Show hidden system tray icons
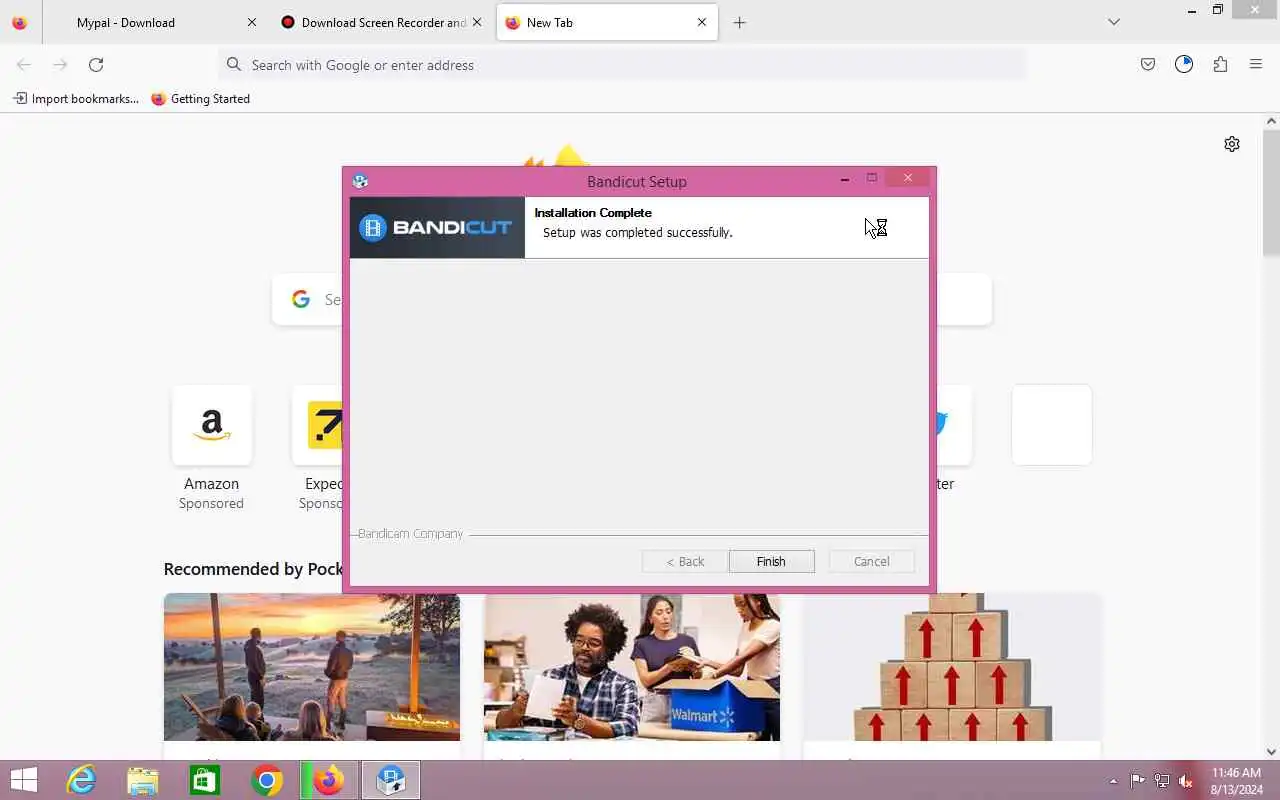This screenshot has height=800, width=1280. click(x=1114, y=781)
